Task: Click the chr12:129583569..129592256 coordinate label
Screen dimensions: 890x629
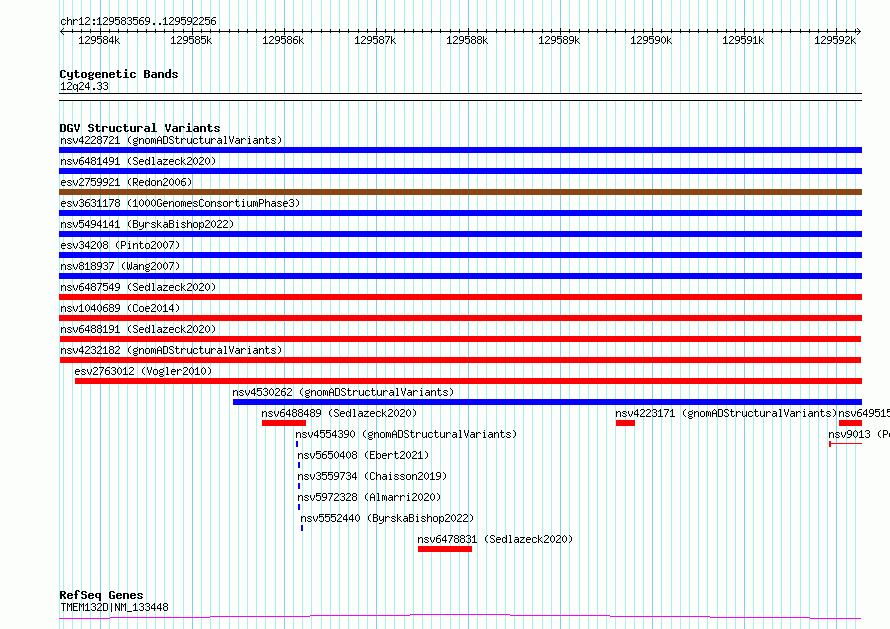Action: (x=138, y=21)
